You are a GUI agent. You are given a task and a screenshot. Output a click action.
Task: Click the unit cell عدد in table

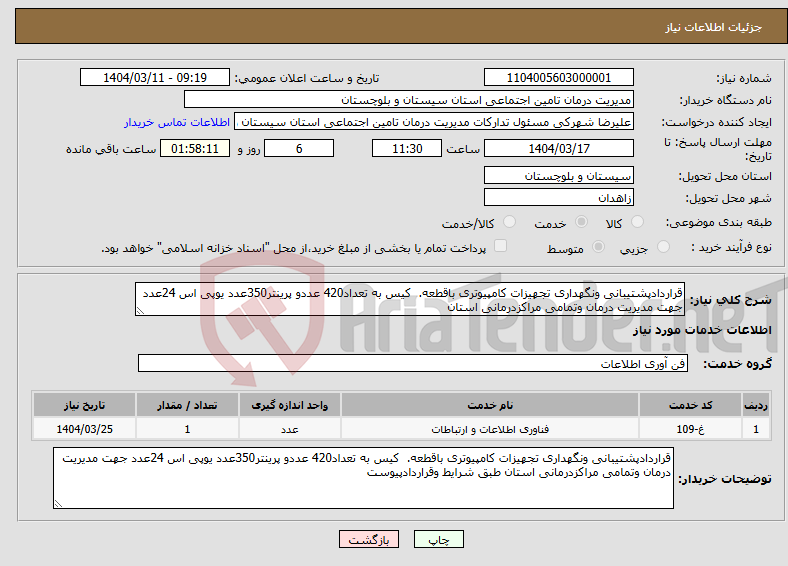coord(289,429)
